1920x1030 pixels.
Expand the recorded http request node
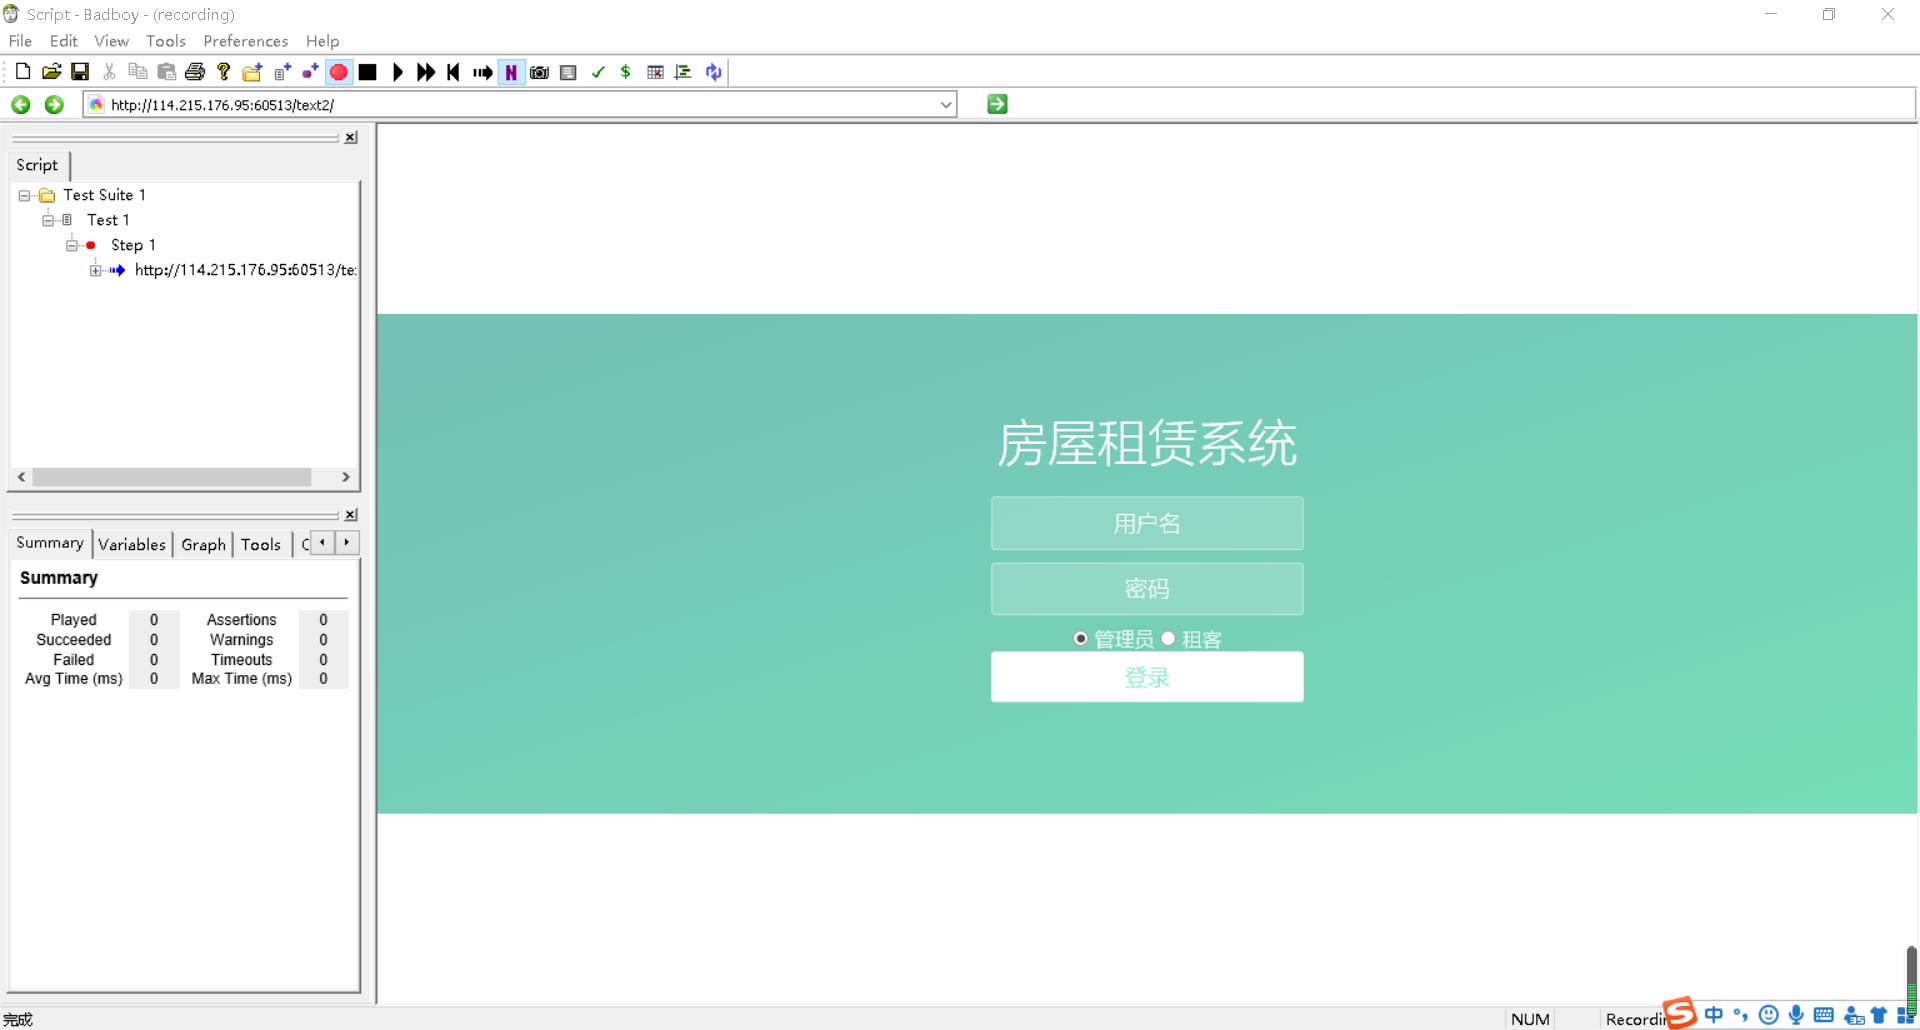pos(96,270)
